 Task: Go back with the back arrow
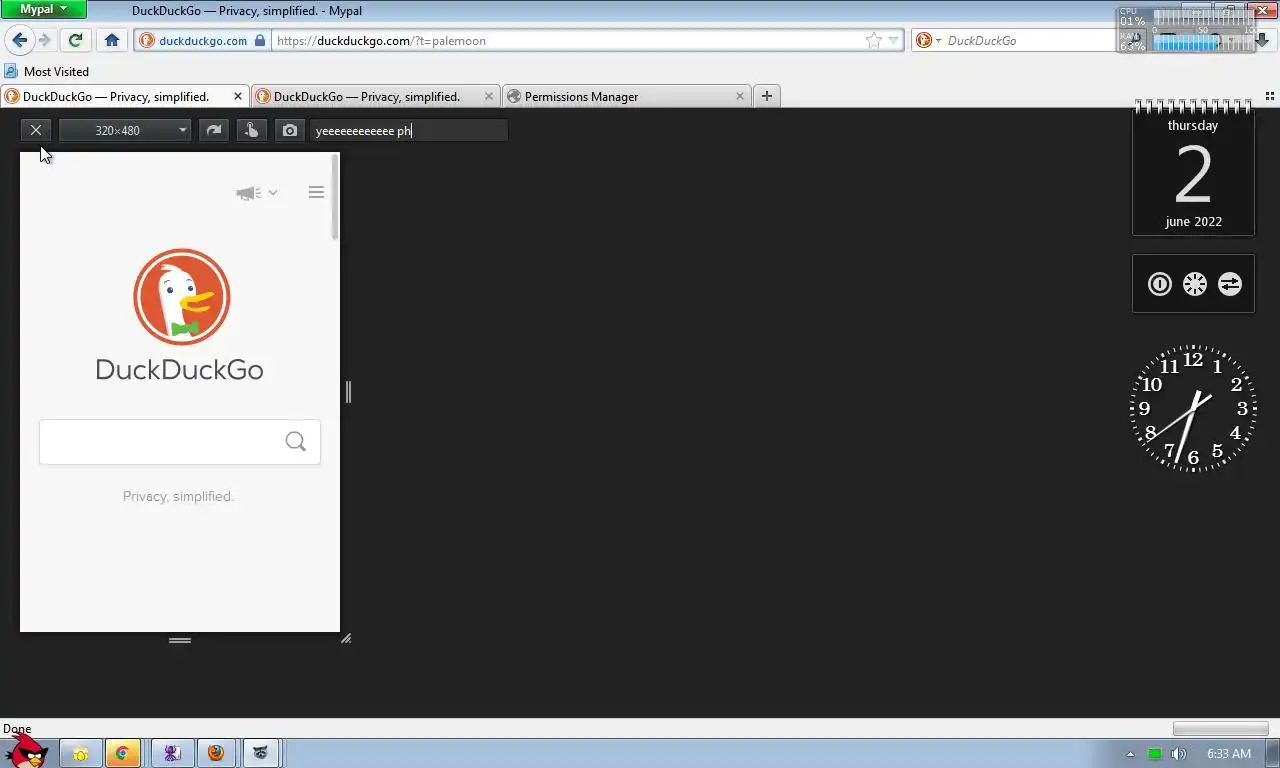tap(19, 40)
